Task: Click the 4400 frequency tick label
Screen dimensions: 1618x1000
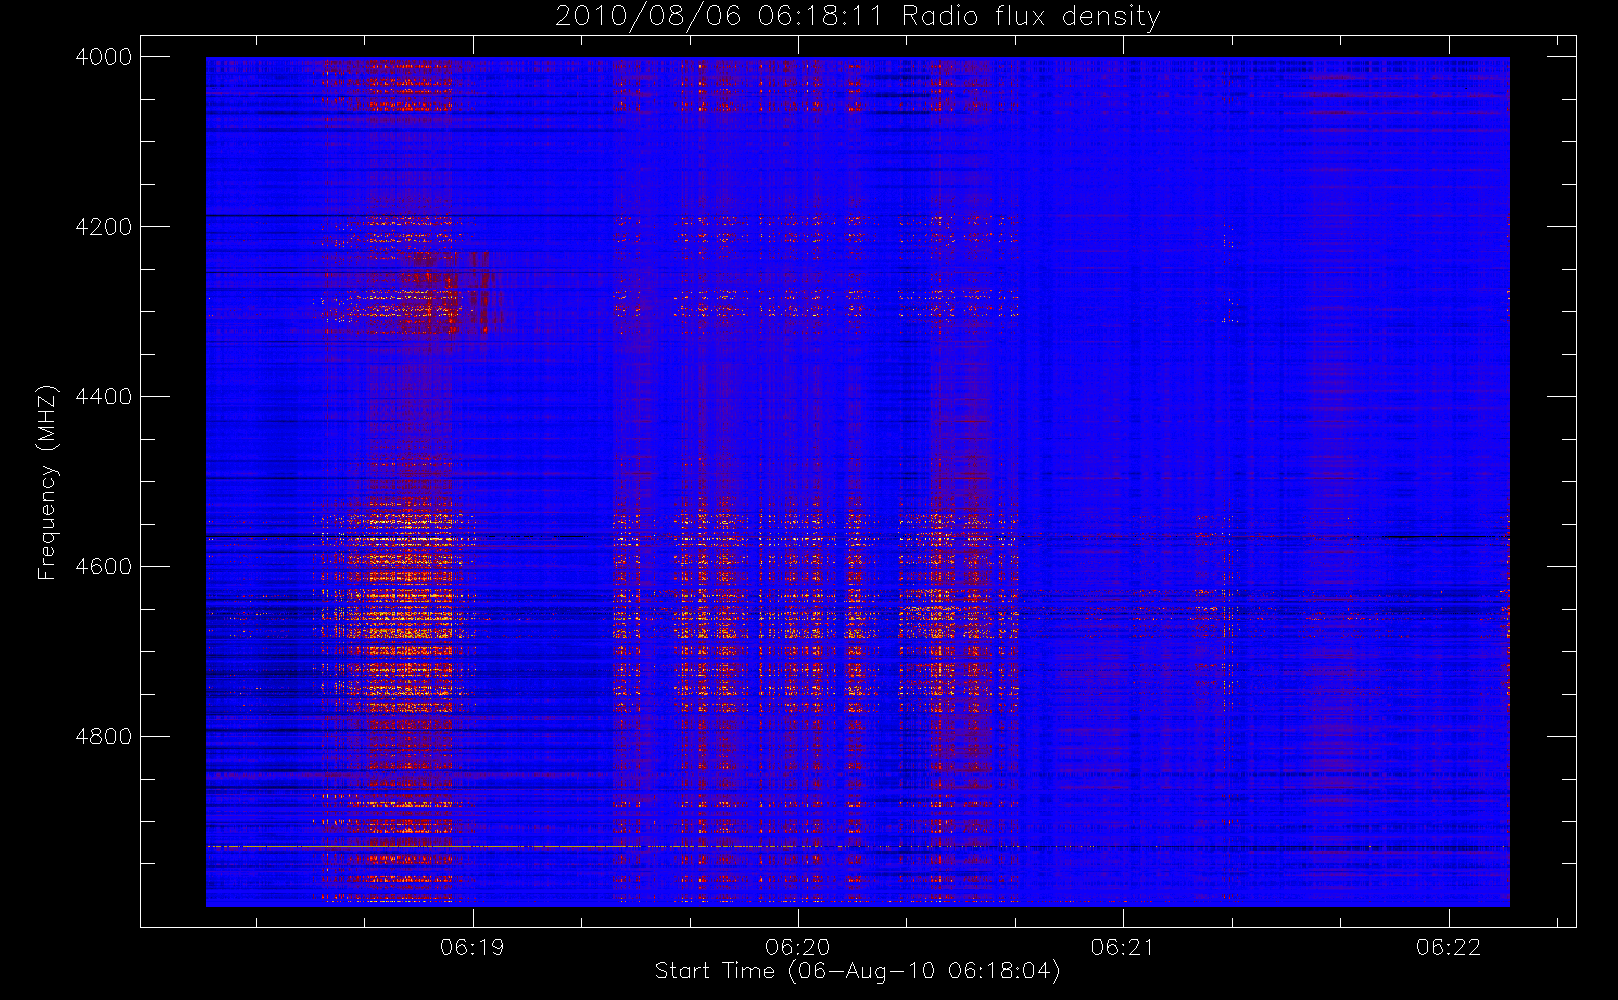Action: coord(104,397)
